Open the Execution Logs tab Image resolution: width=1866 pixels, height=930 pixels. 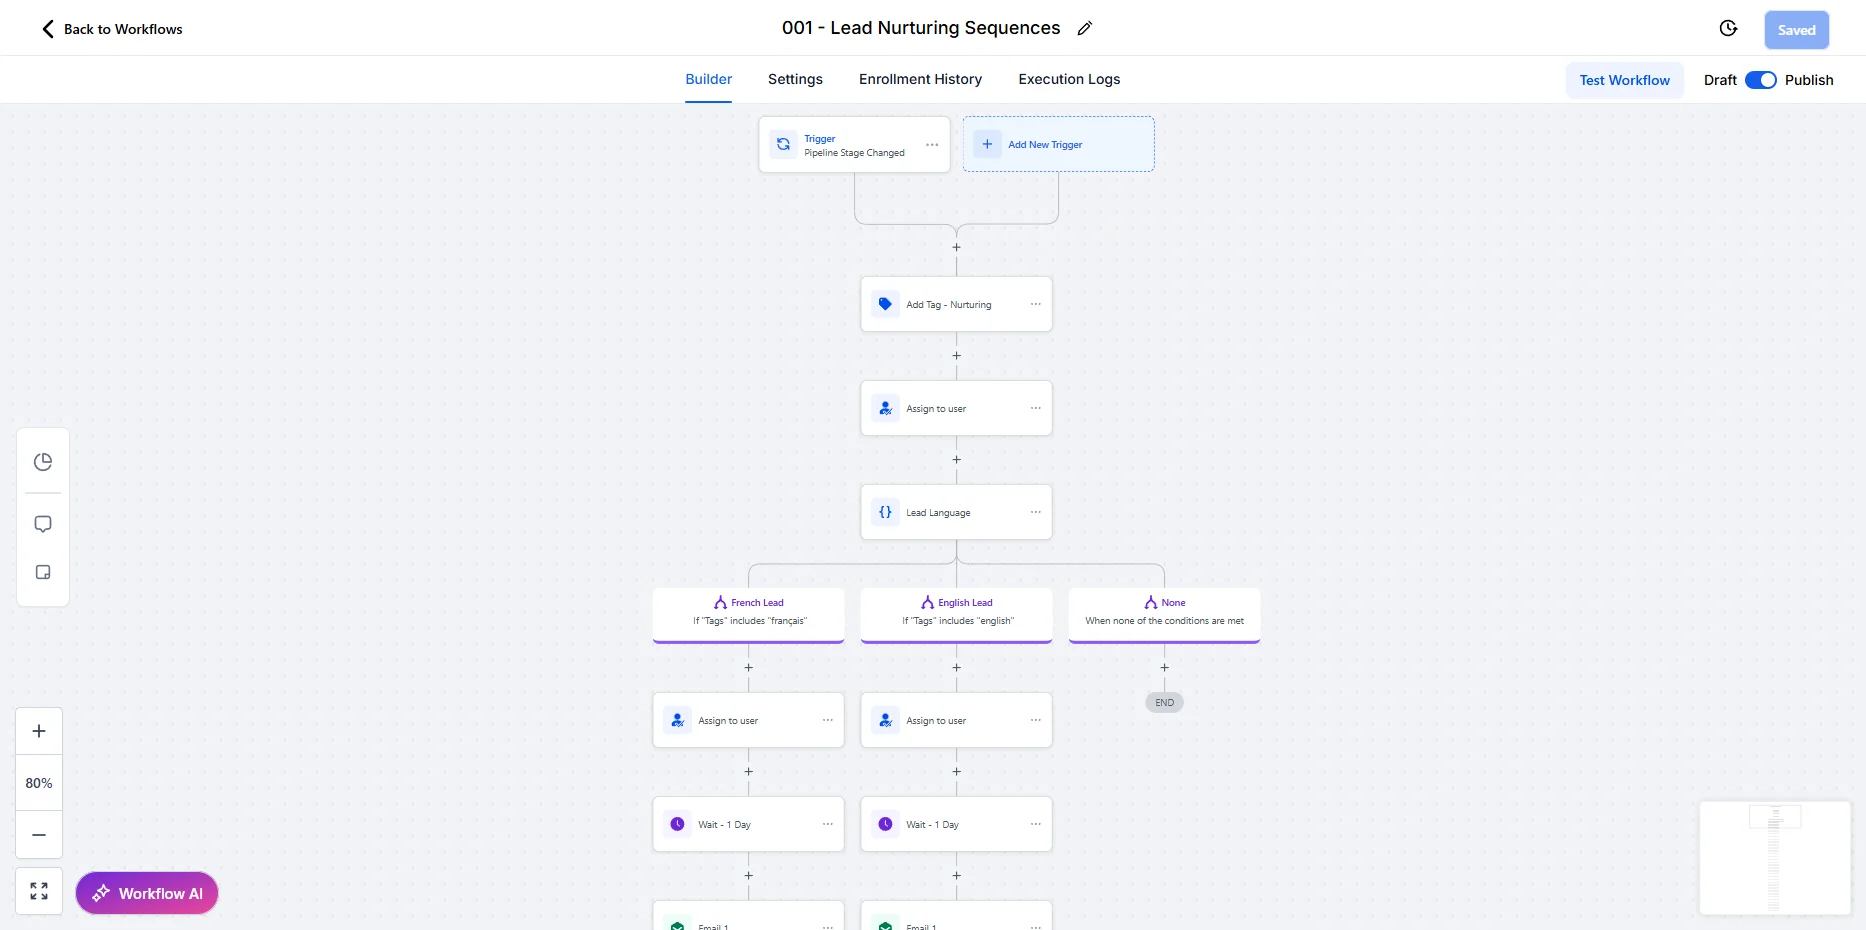(1069, 79)
